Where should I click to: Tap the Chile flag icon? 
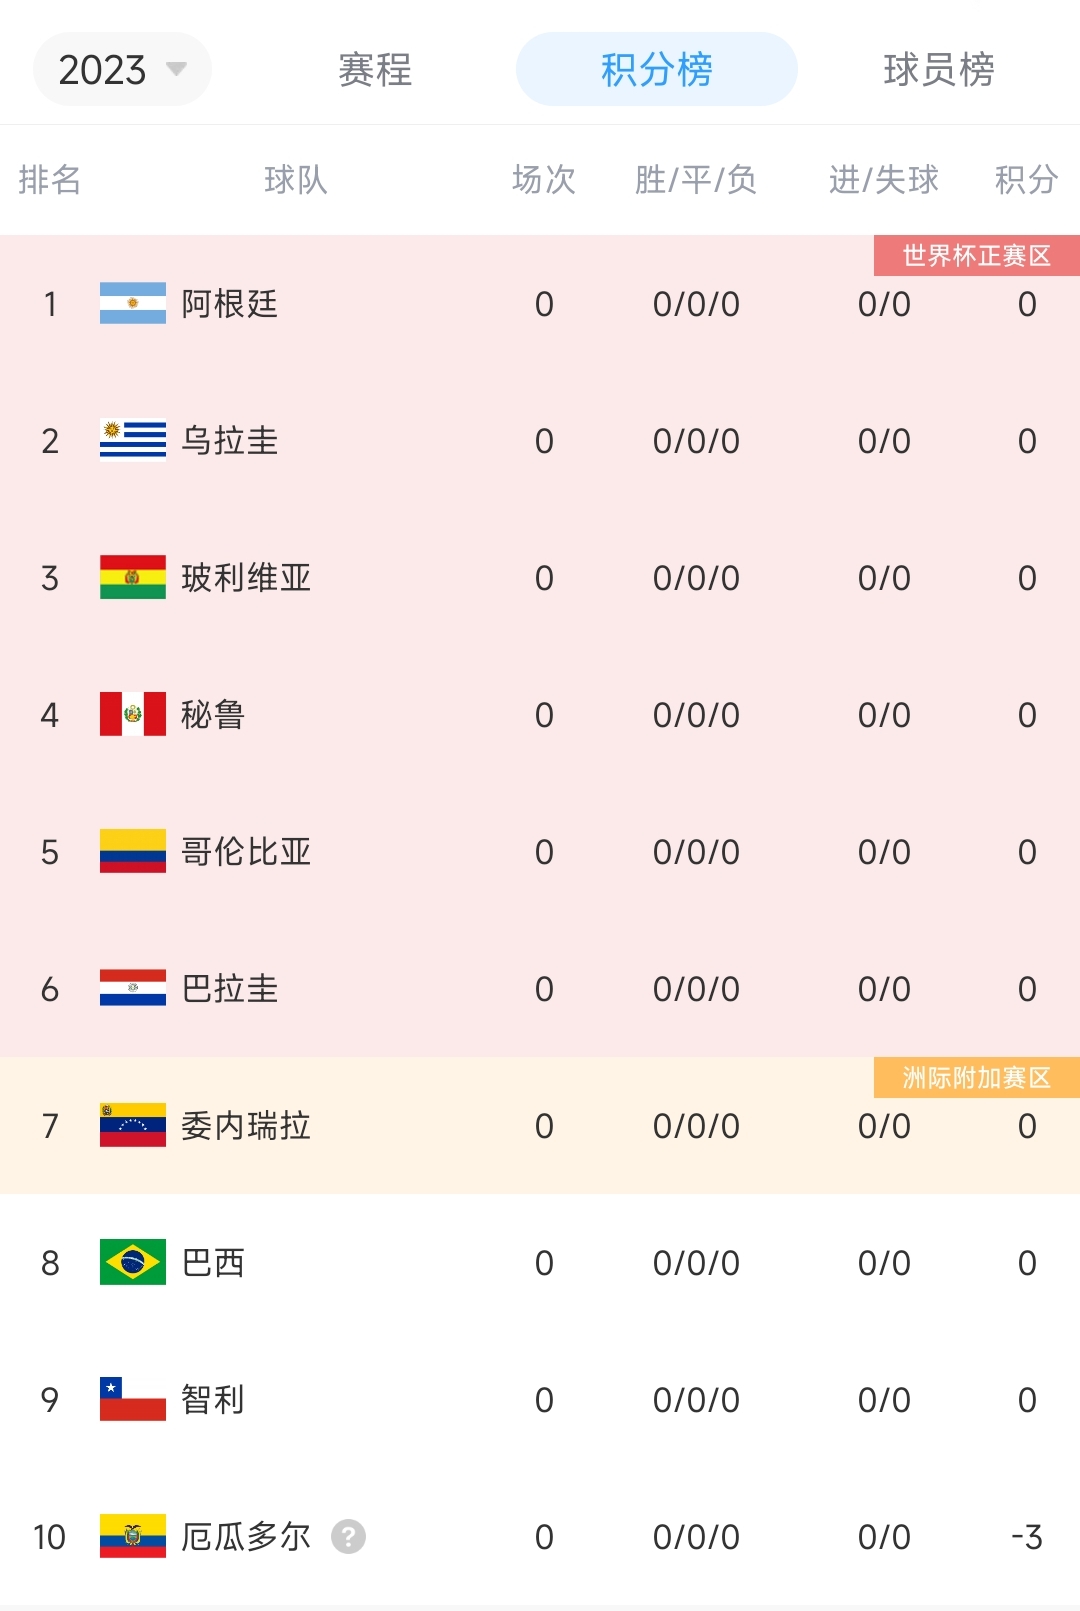coord(133,1400)
